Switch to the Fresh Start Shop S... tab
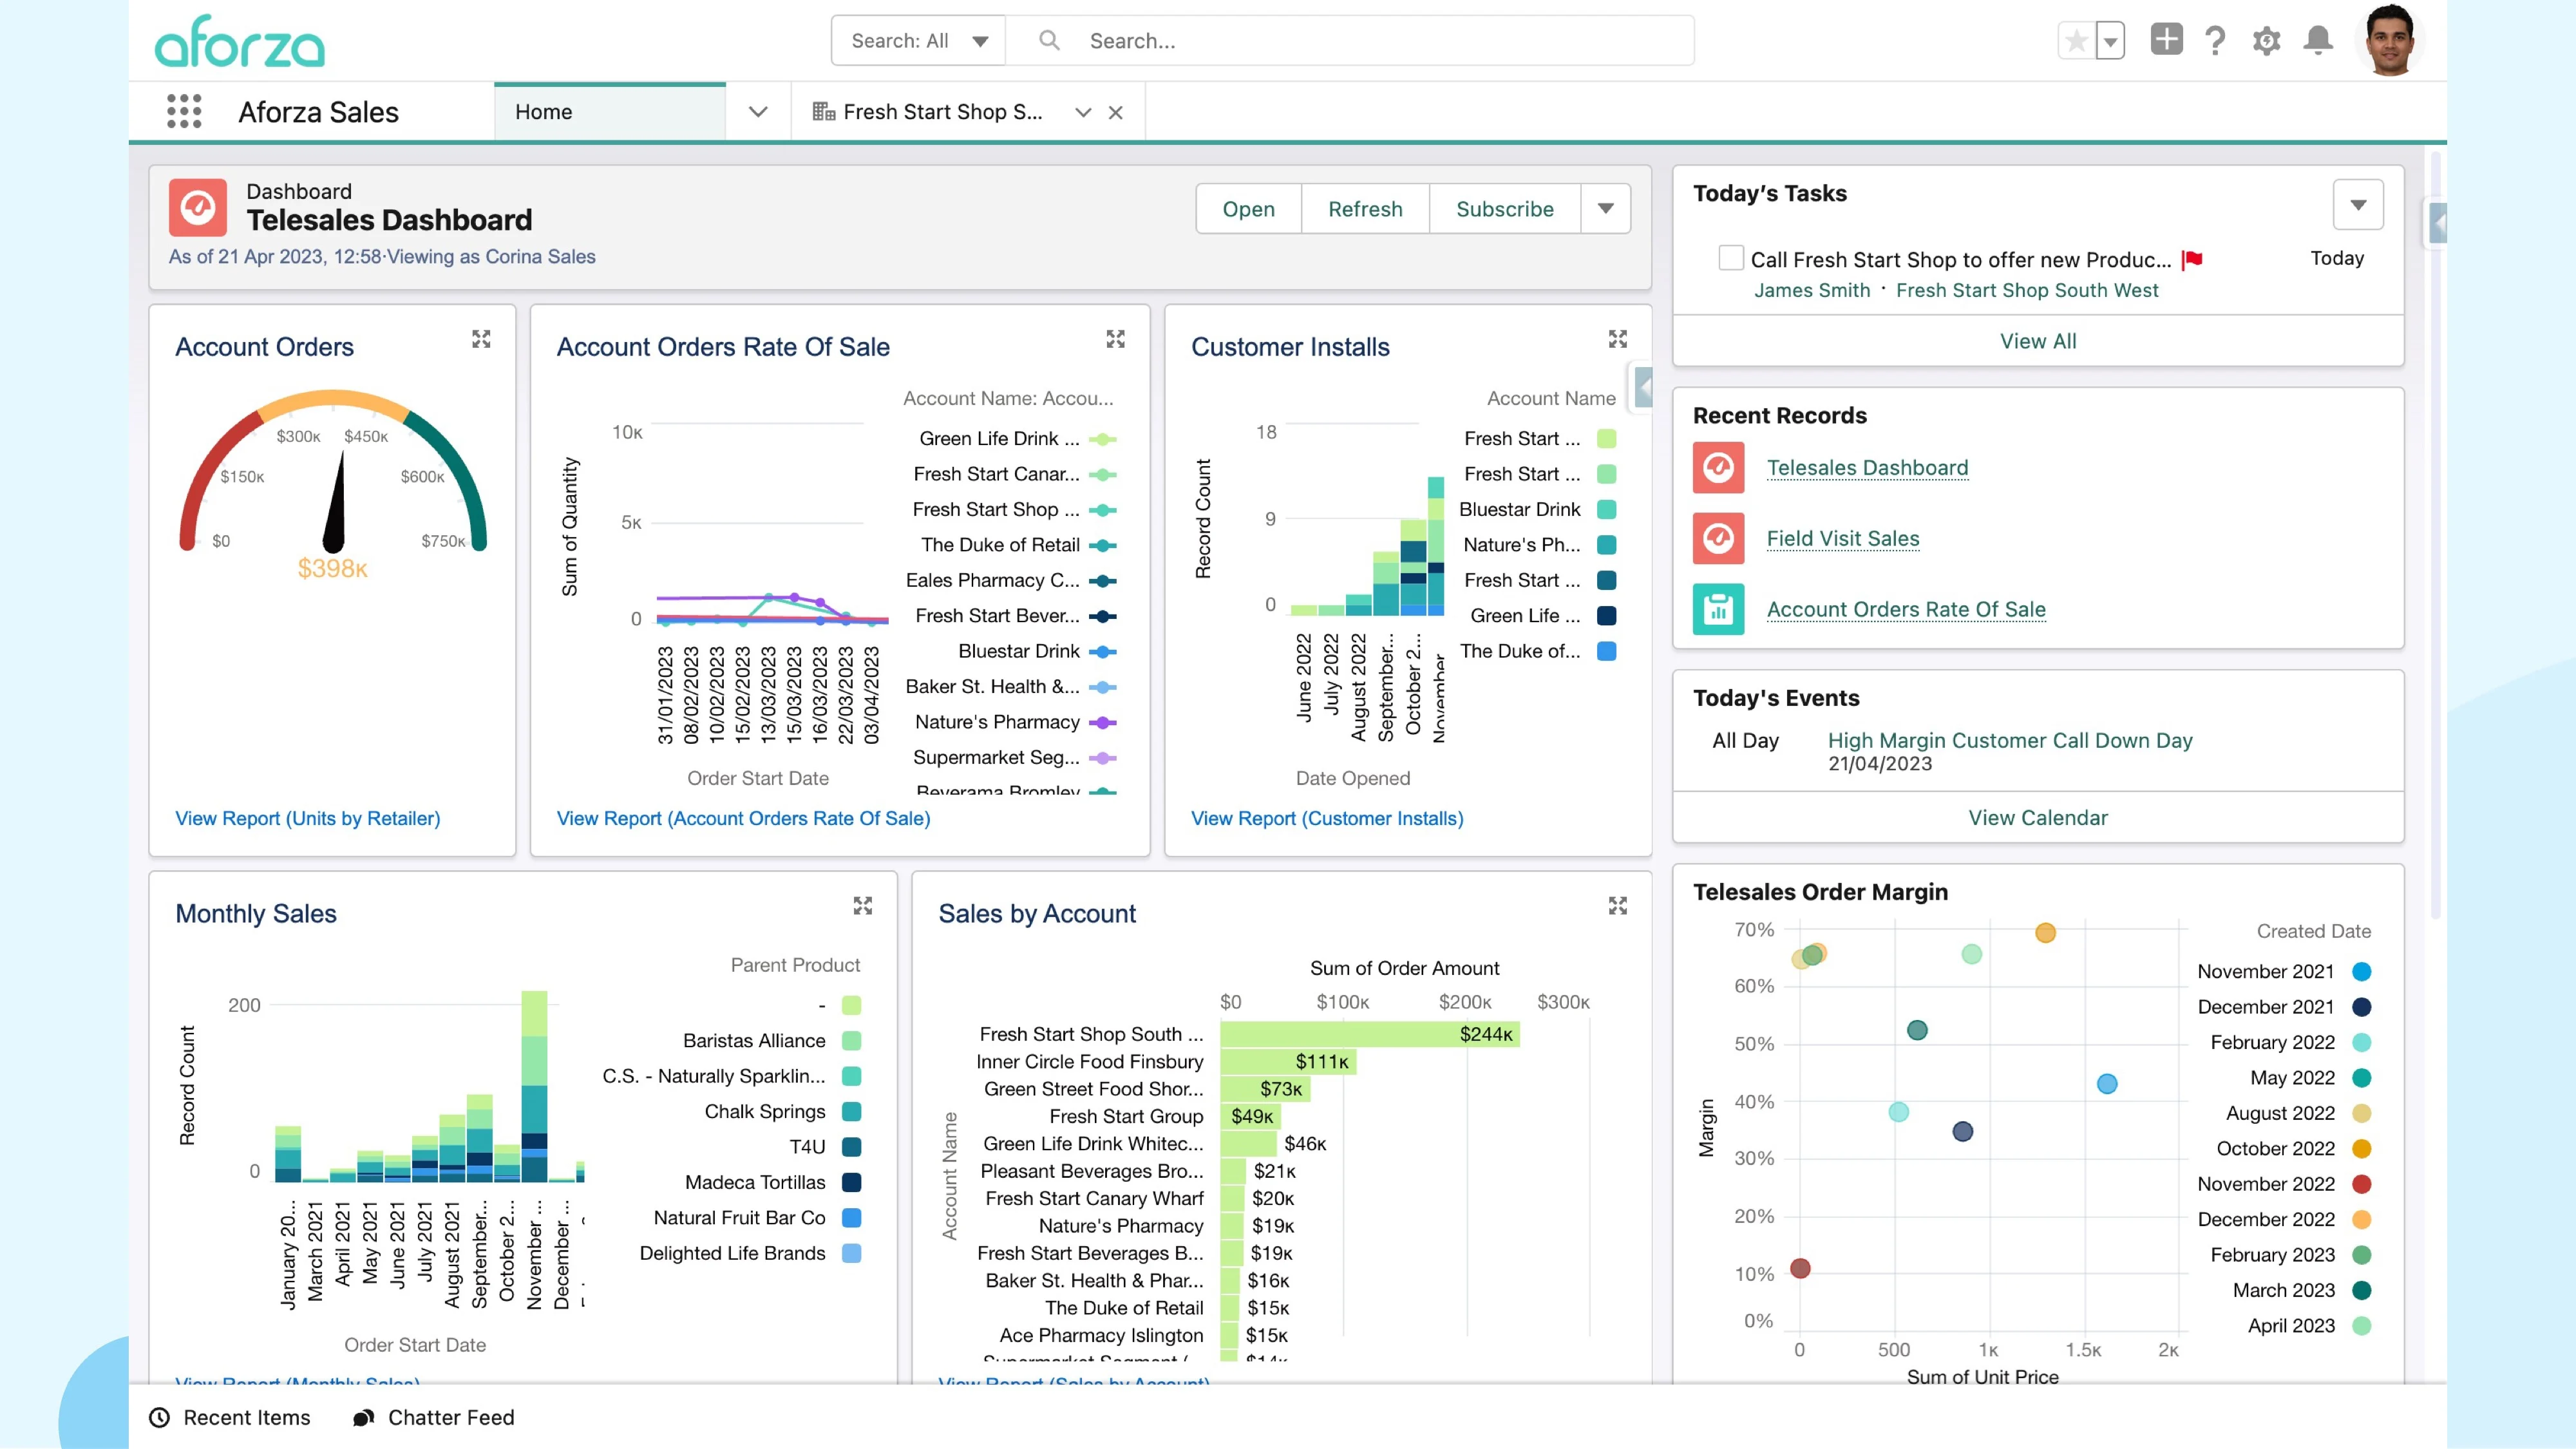 pos(942,112)
